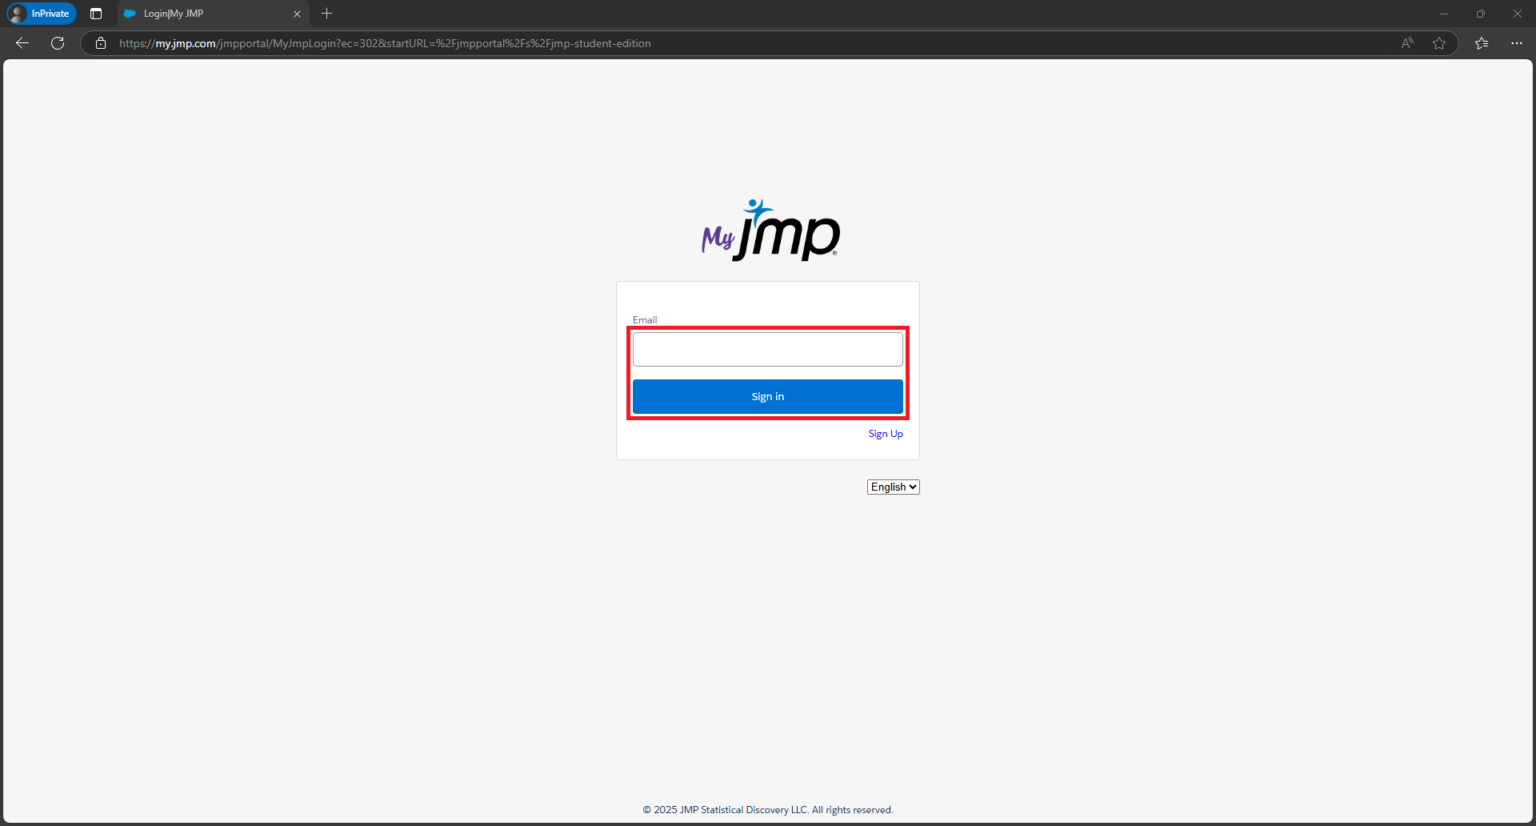
Task: Click the Read aloud icon
Action: tap(1406, 43)
